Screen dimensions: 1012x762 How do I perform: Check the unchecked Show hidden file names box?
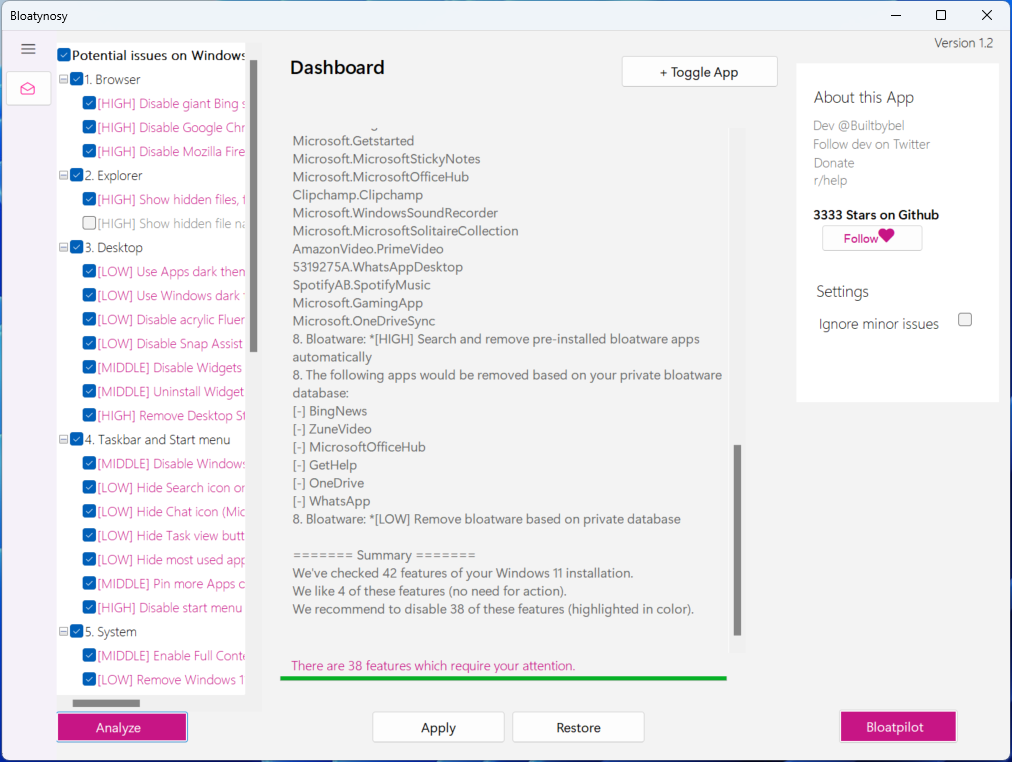point(90,223)
